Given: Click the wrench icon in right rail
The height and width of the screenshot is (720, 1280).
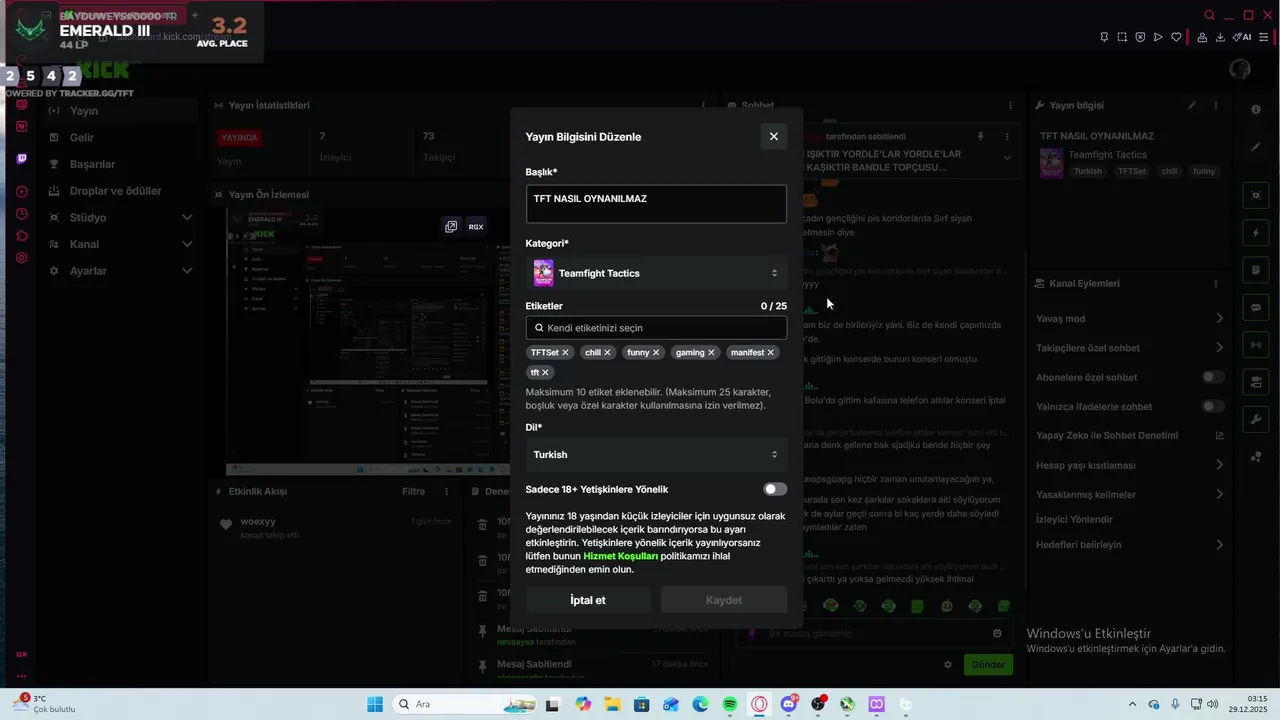Looking at the screenshot, I should pos(1256,420).
